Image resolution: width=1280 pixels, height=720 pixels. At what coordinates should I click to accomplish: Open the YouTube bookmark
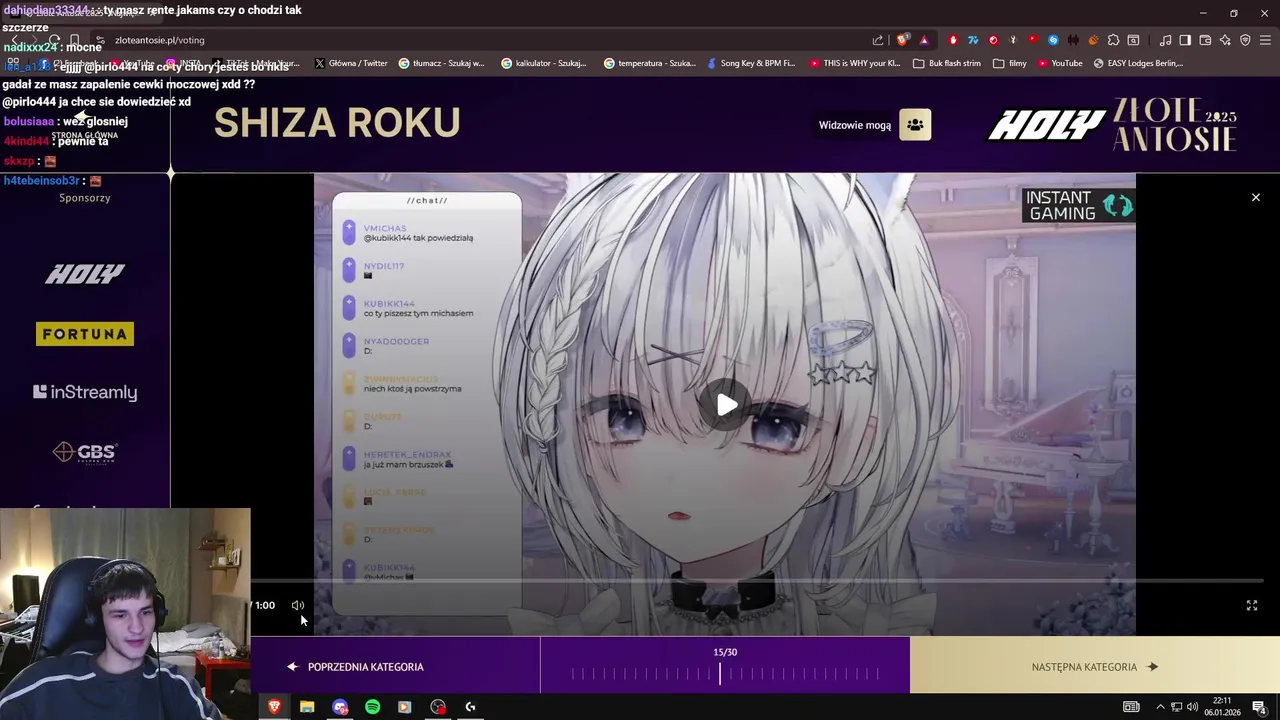[x=1060, y=63]
